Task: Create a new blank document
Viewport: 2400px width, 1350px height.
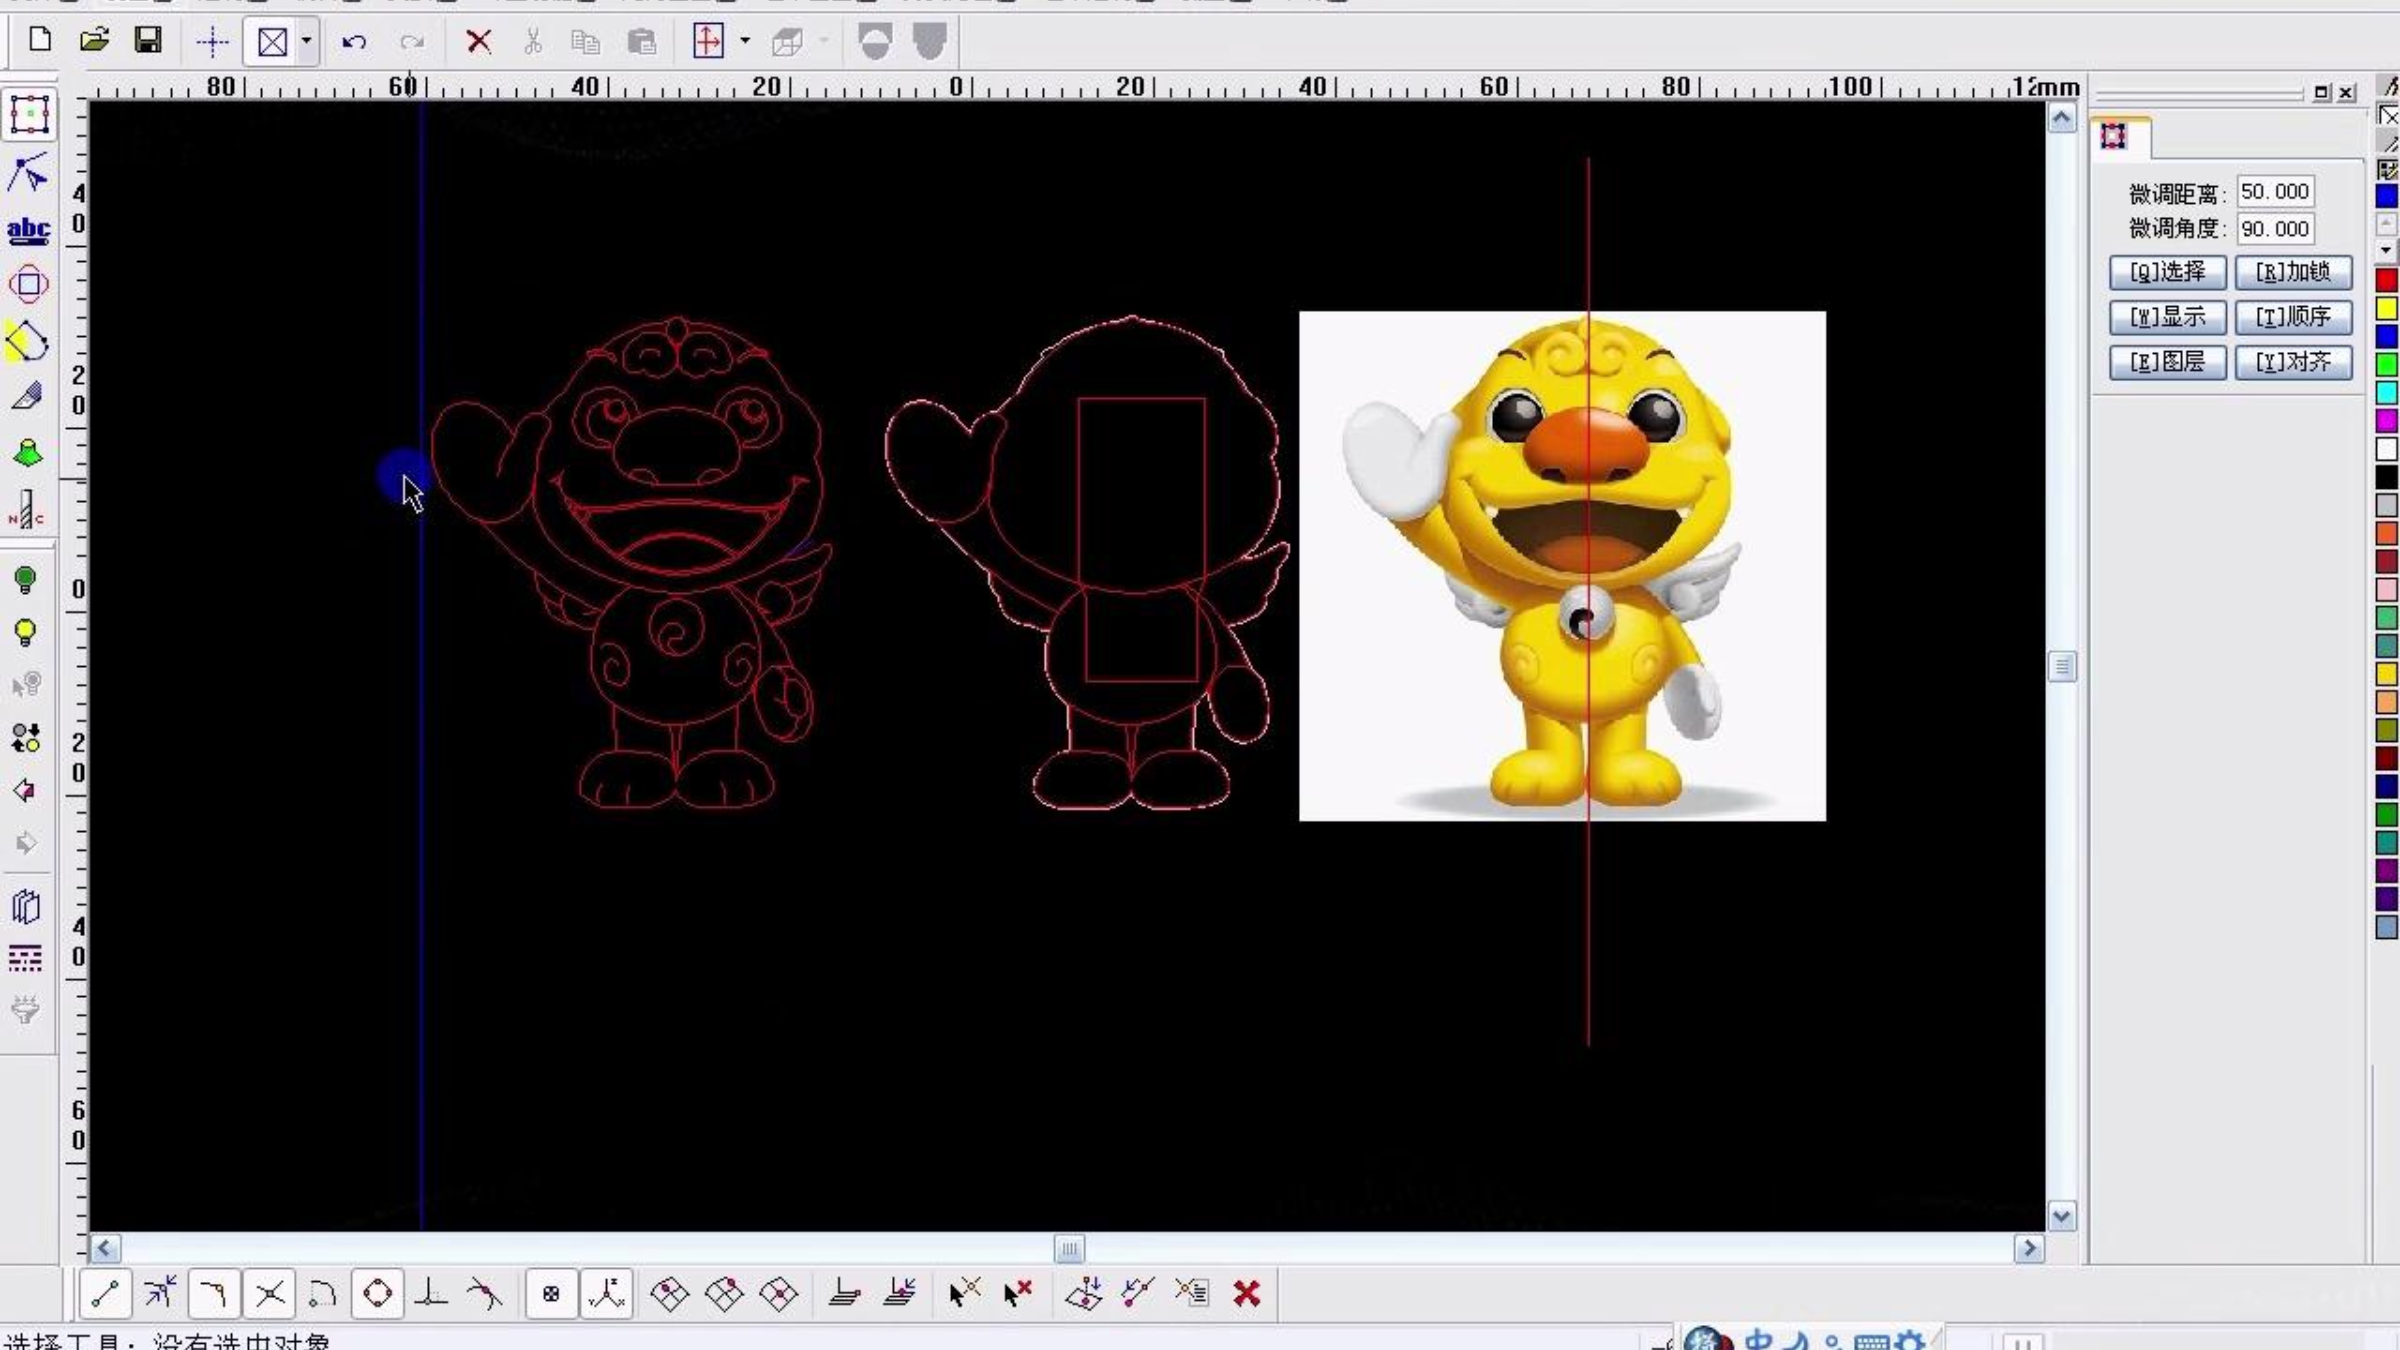Action: [40, 41]
